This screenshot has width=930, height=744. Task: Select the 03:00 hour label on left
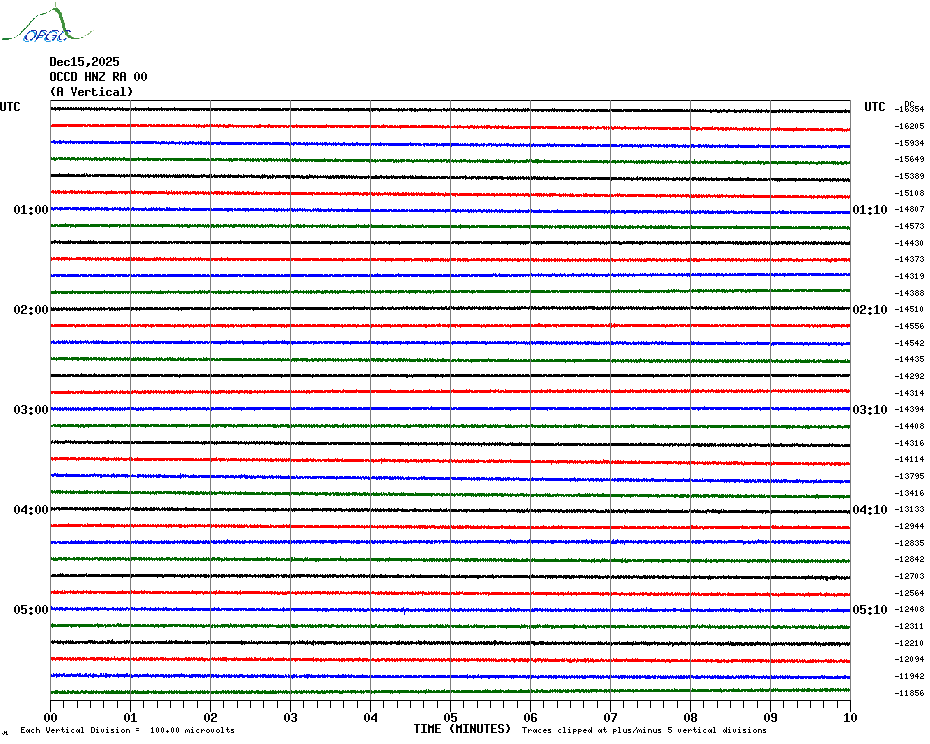pyautogui.click(x=30, y=410)
